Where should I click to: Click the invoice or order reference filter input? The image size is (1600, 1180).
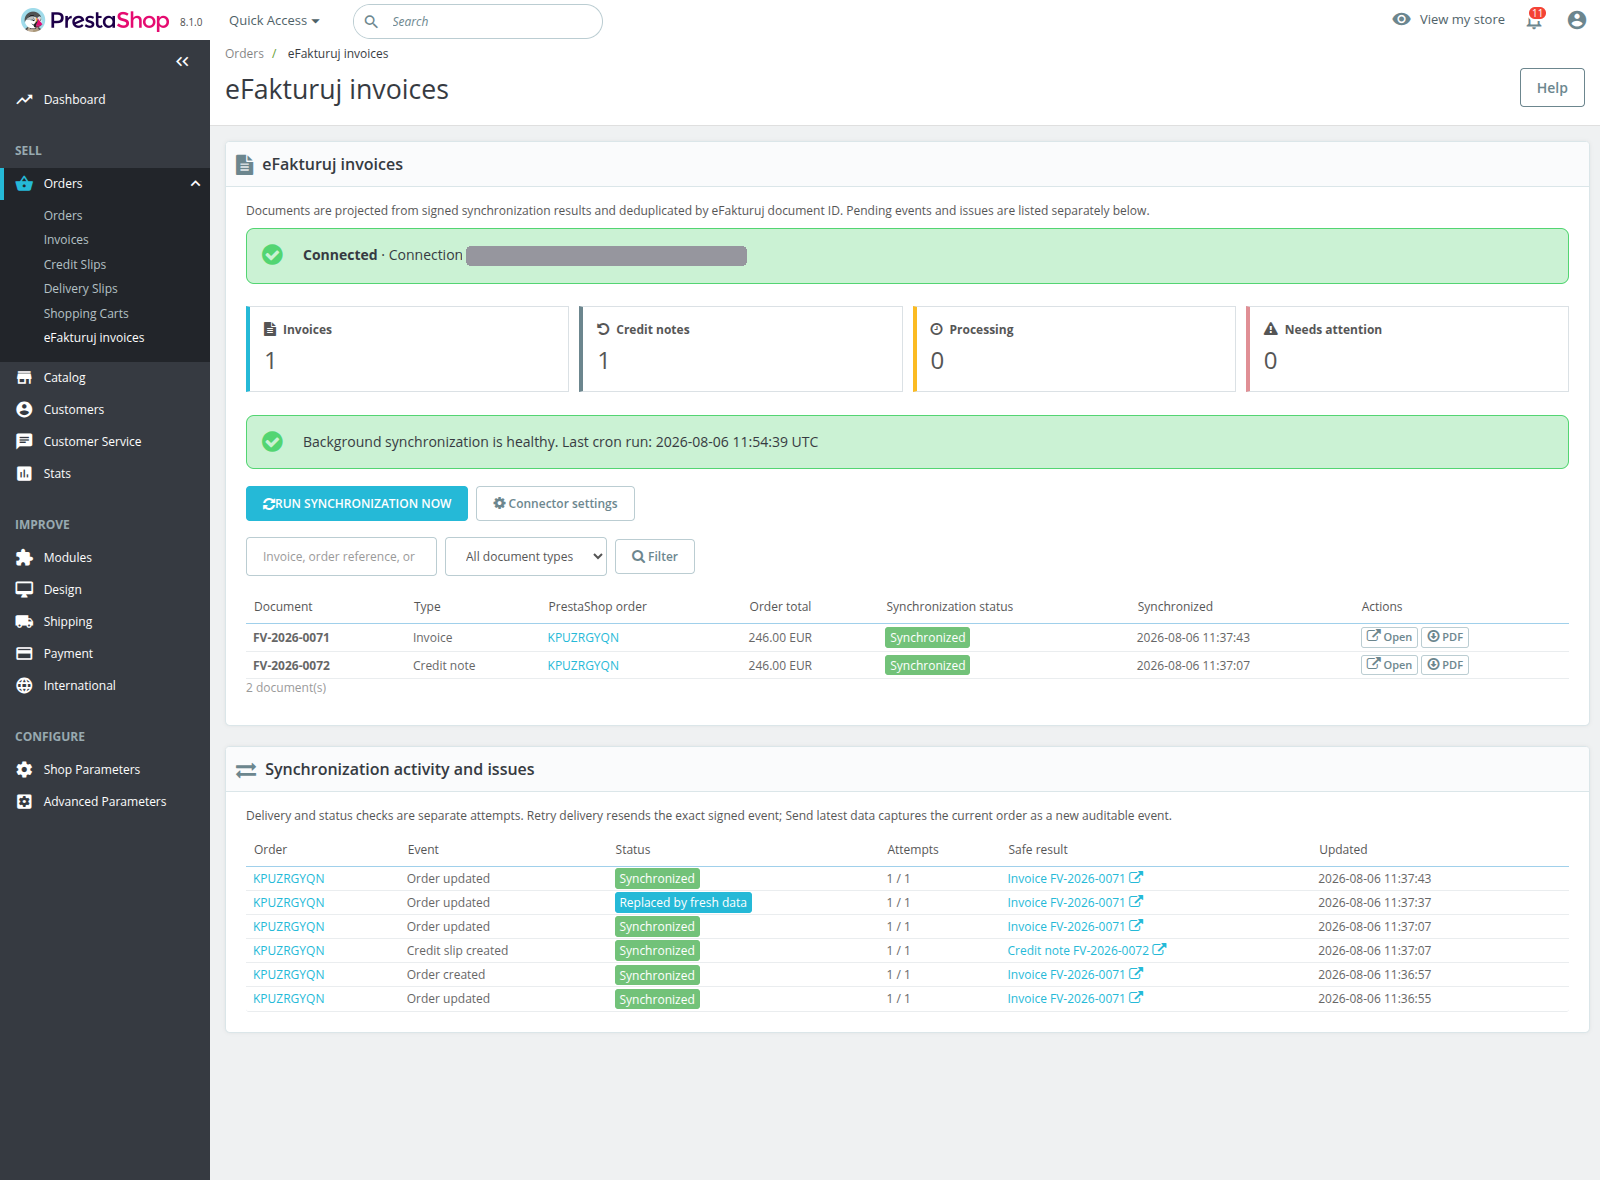coord(341,557)
